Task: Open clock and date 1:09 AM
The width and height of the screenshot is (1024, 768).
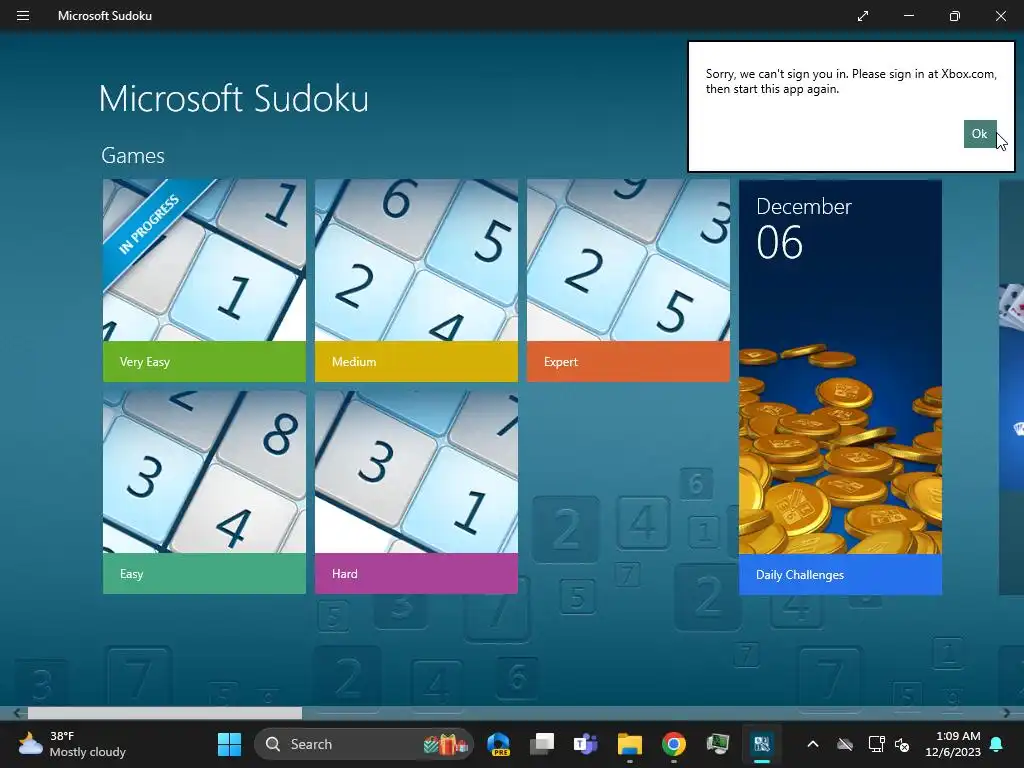Action: pyautogui.click(x=953, y=744)
